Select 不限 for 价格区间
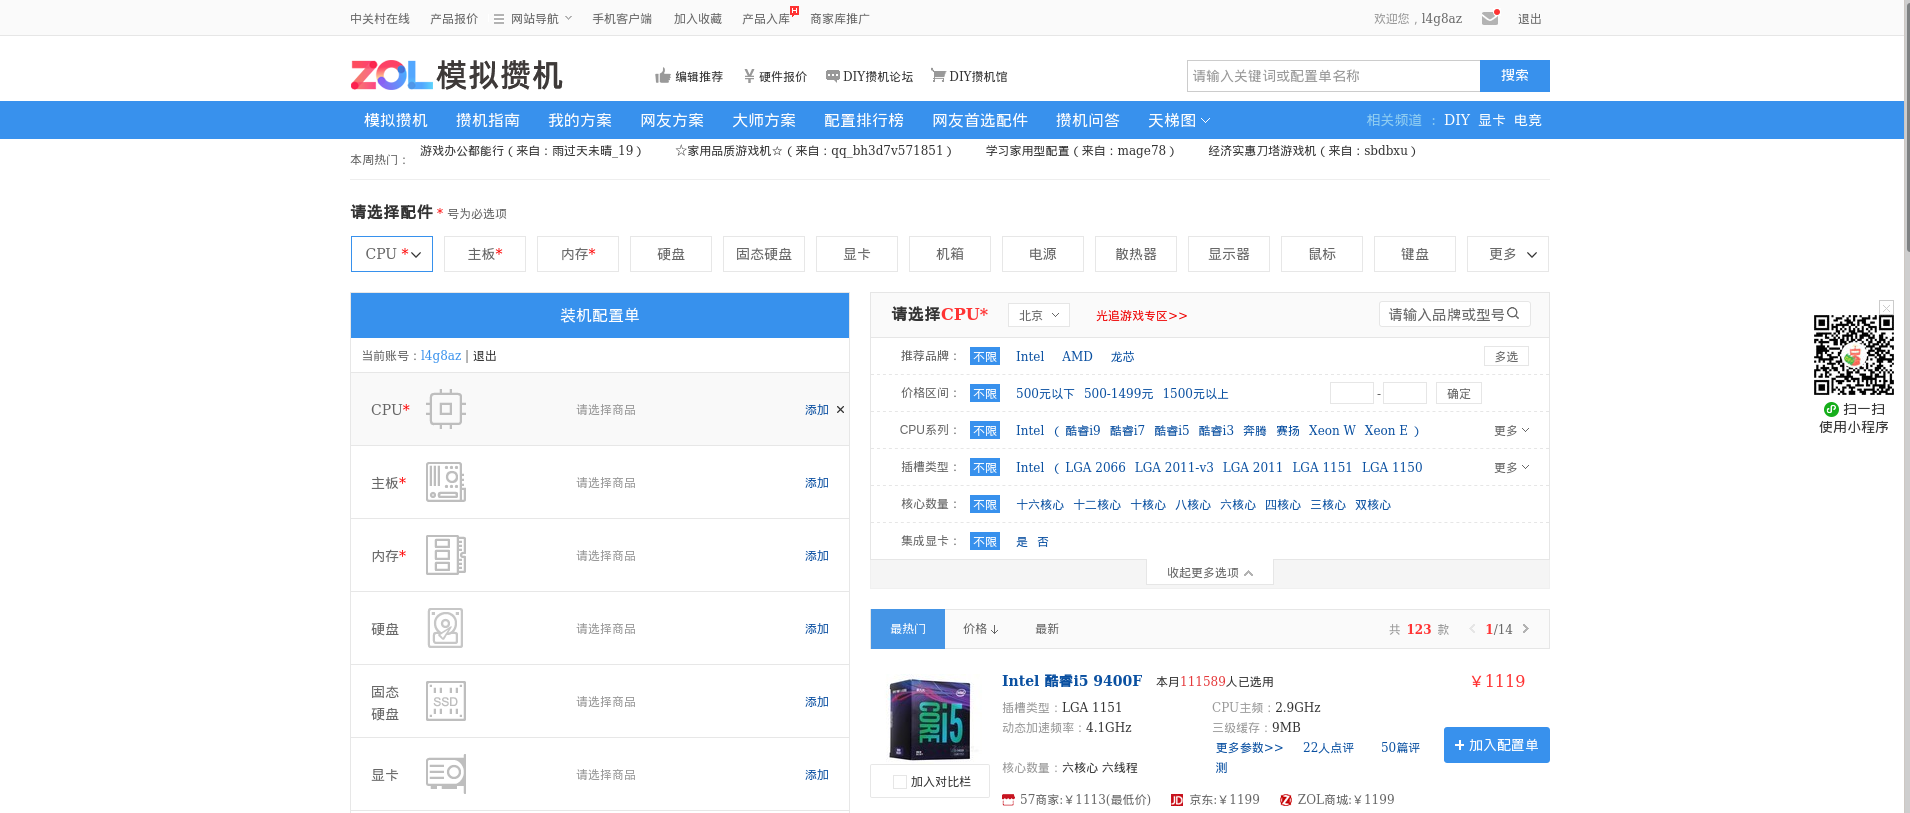The image size is (1910, 813). tap(985, 394)
